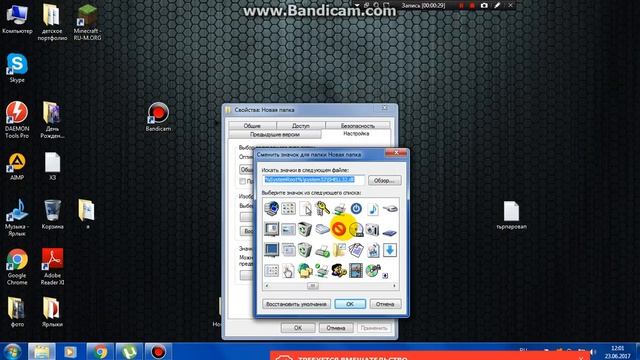Choose the camera icon in icon list
This screenshot has height=360, width=640.
pos(373,229)
